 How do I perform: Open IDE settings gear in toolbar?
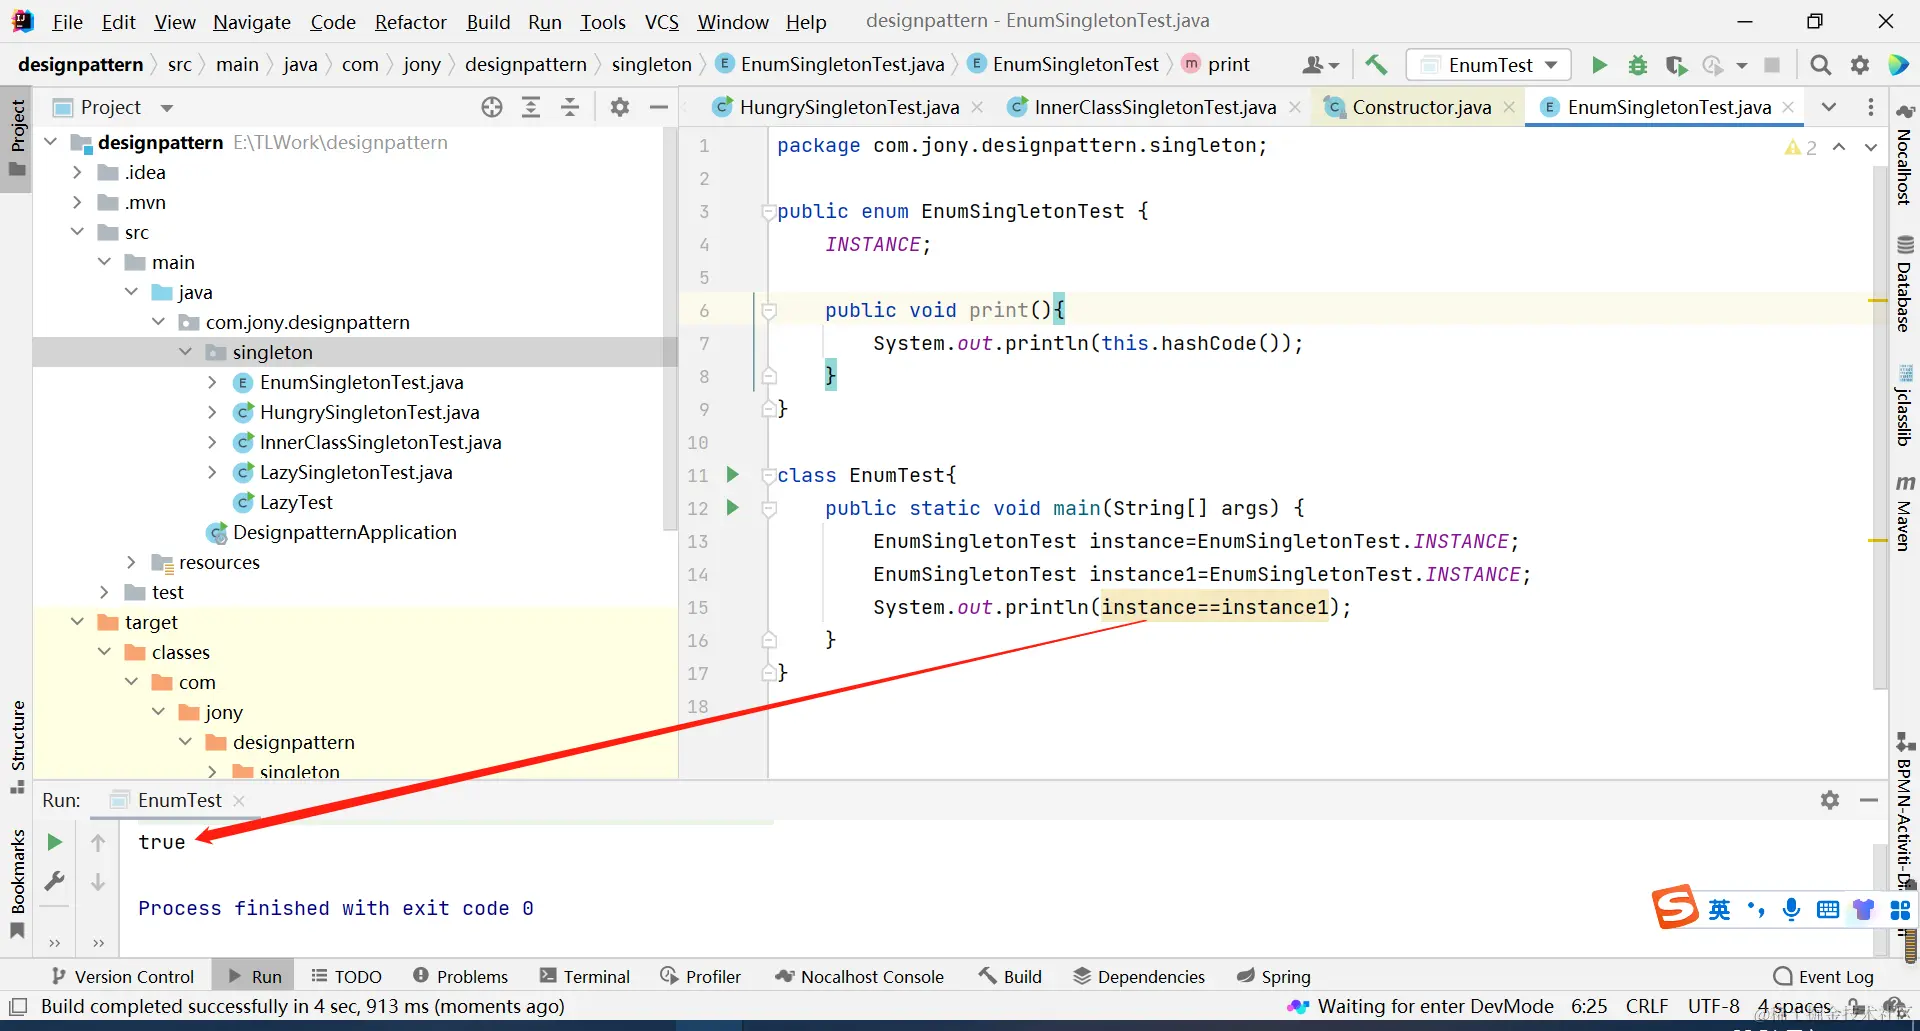[1860, 65]
